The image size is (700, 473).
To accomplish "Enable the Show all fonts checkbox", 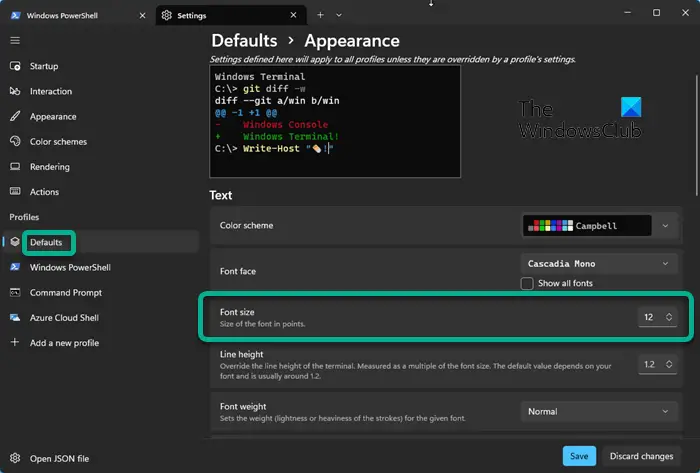I will (527, 283).
